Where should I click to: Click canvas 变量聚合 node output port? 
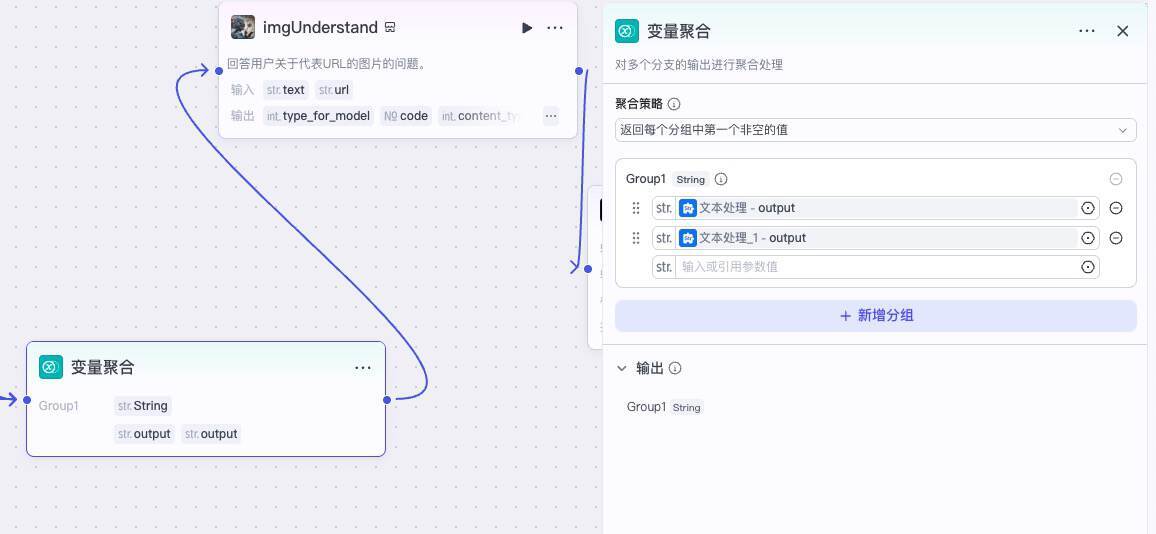[386, 400]
